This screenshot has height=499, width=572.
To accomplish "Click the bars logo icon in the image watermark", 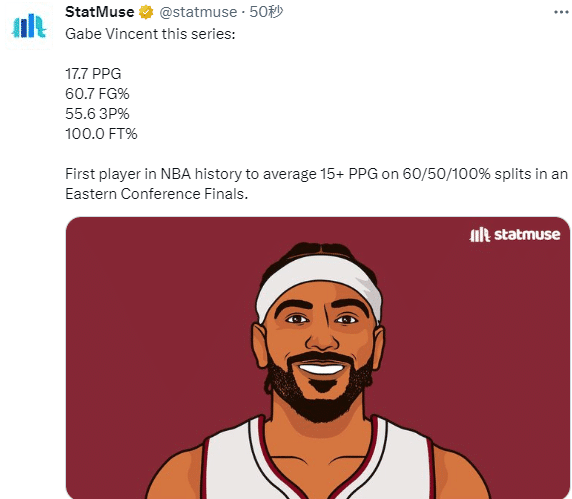I will coord(479,235).
